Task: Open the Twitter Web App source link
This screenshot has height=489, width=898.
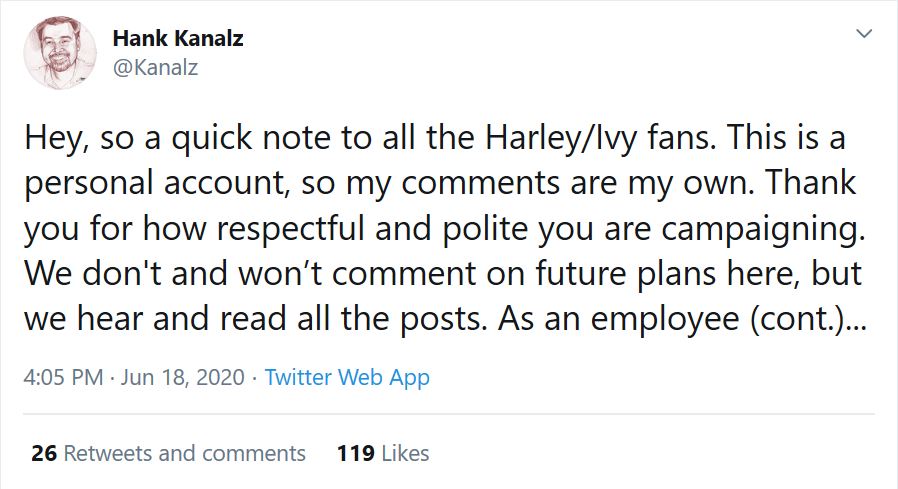Action: click(x=347, y=378)
